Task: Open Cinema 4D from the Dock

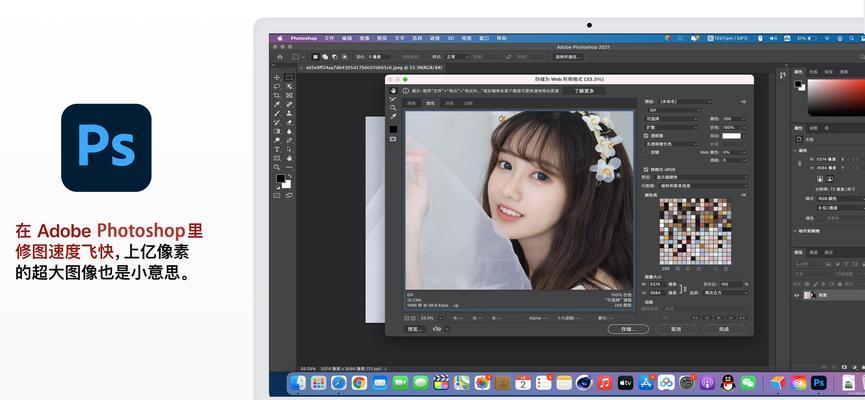Action: [584, 382]
